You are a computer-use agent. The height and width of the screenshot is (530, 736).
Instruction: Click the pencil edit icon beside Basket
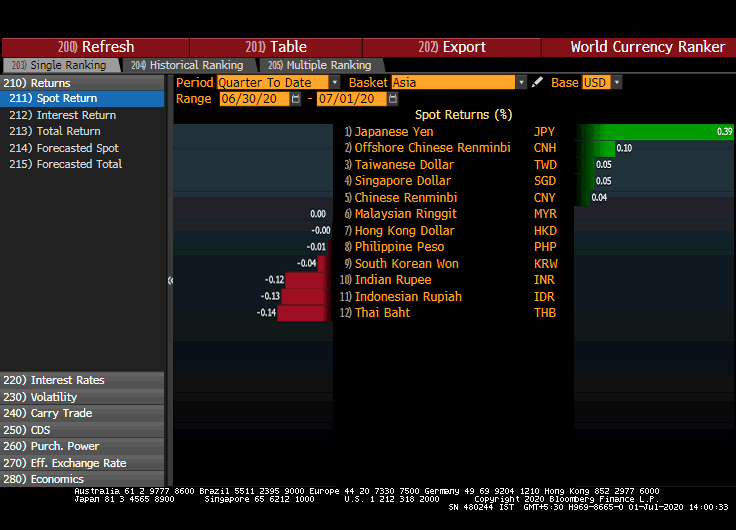point(538,83)
